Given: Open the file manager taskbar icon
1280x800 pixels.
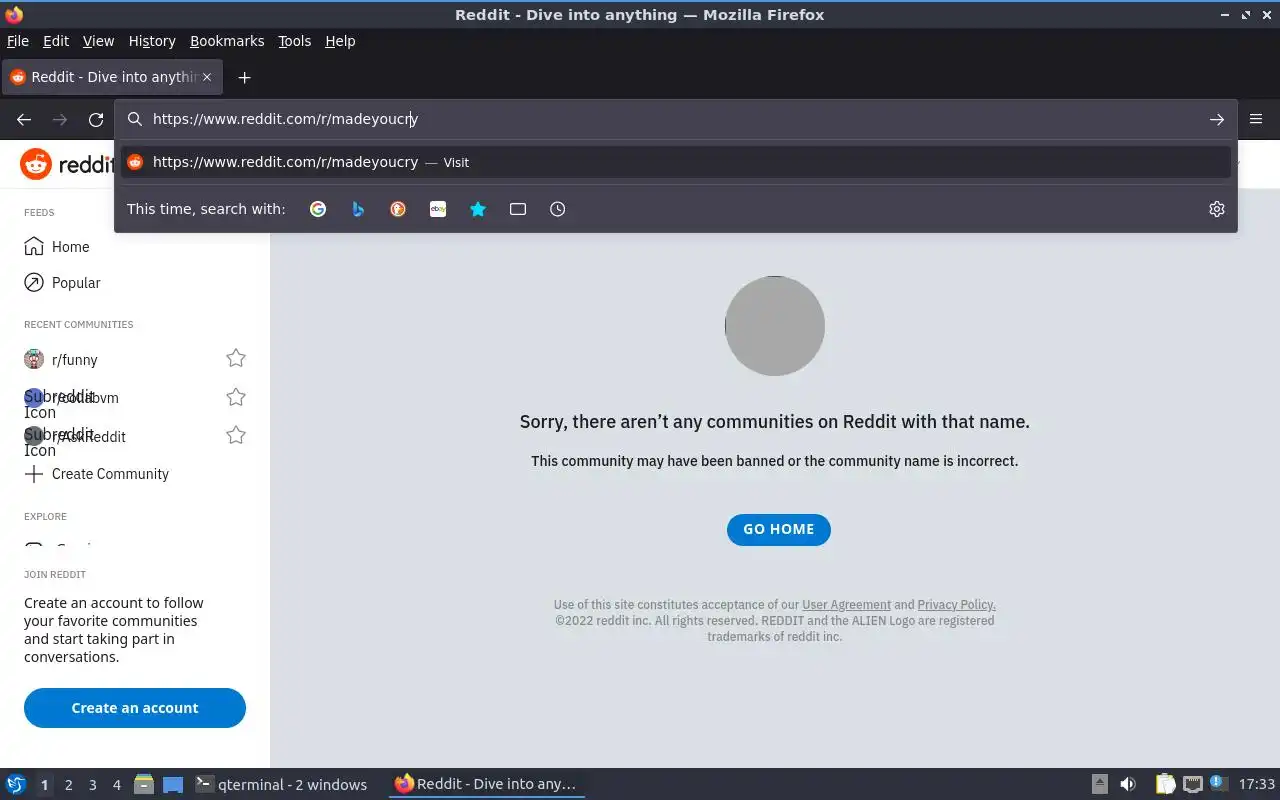Looking at the screenshot, I should [x=144, y=785].
